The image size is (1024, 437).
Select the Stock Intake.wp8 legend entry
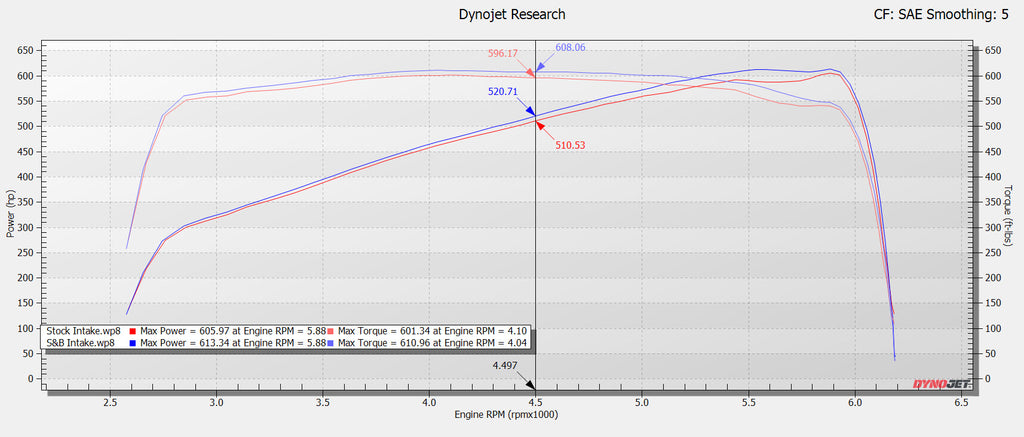[83, 330]
